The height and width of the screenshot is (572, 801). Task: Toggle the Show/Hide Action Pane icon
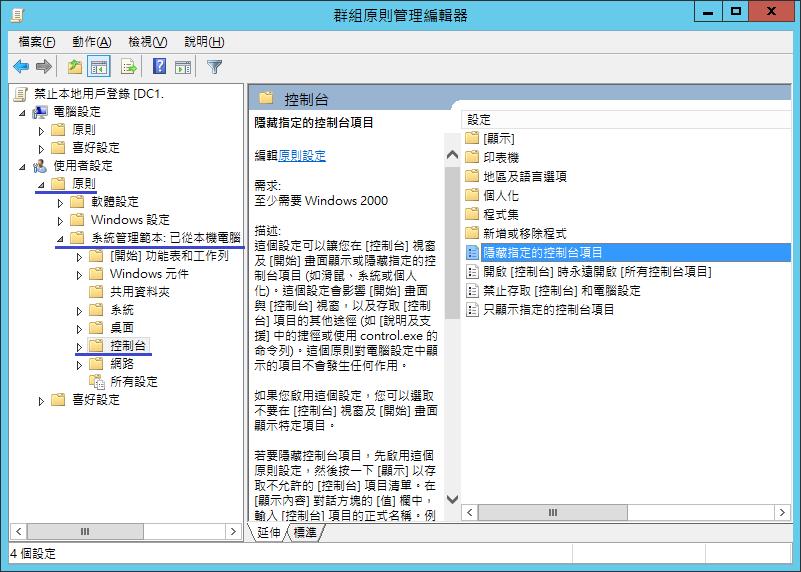[183, 66]
